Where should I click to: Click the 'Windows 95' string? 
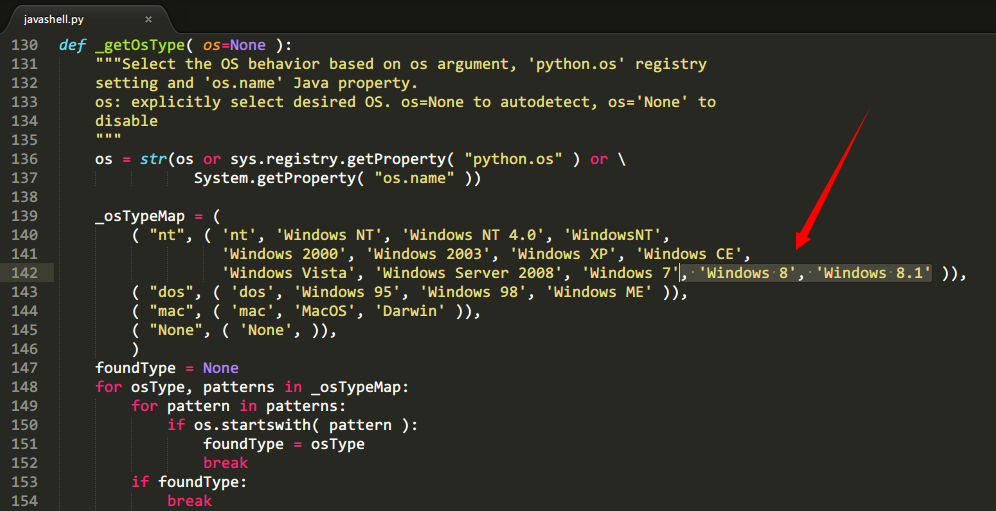347,292
